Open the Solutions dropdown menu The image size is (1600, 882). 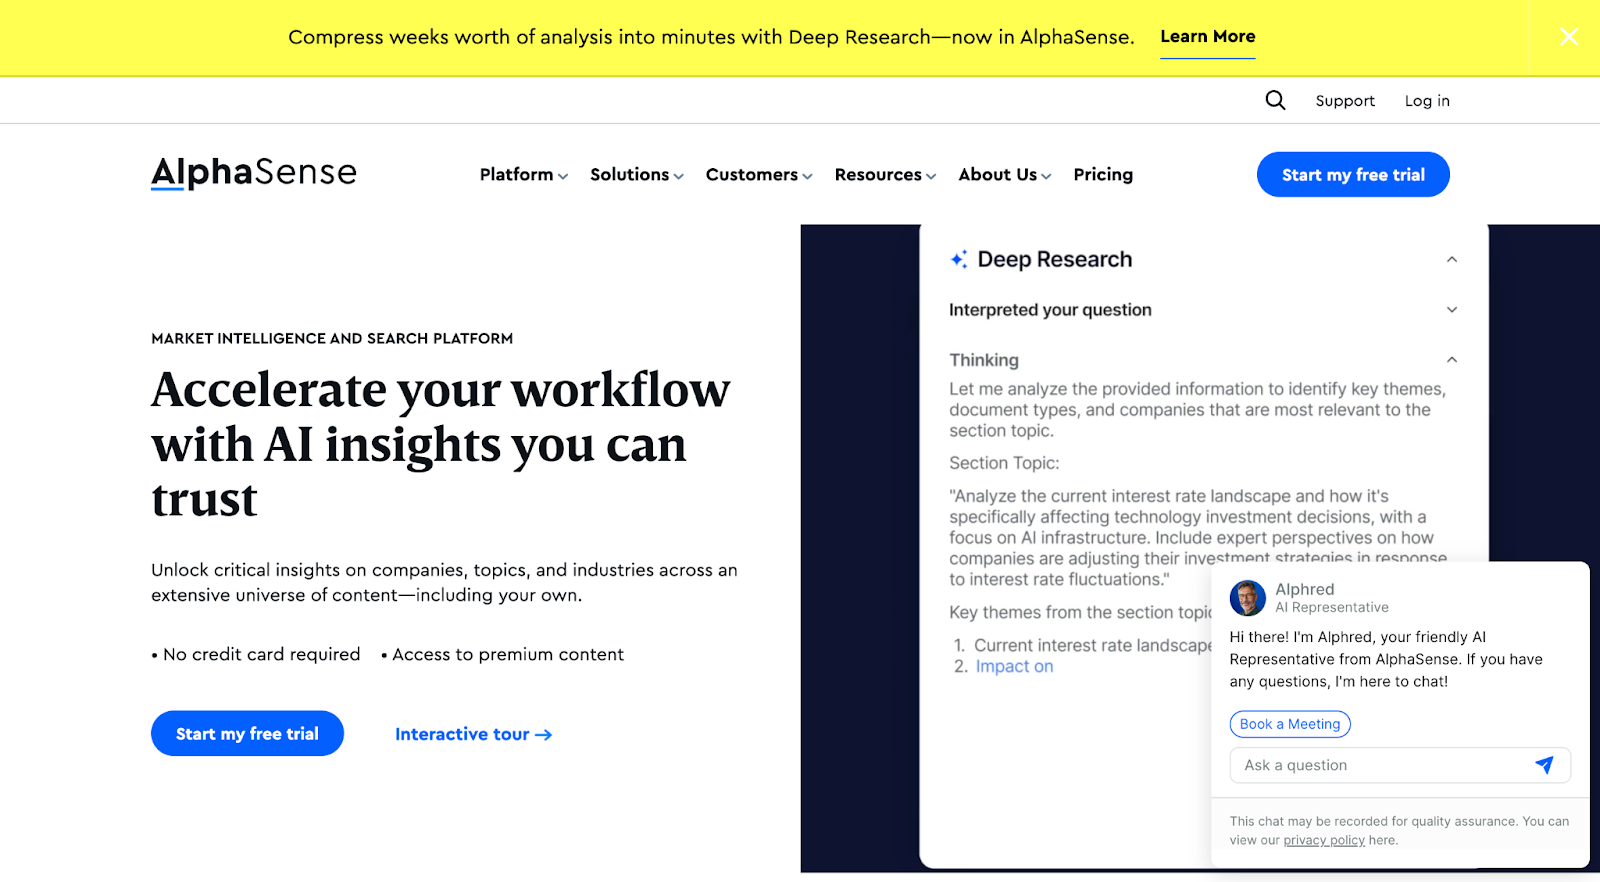click(x=637, y=175)
